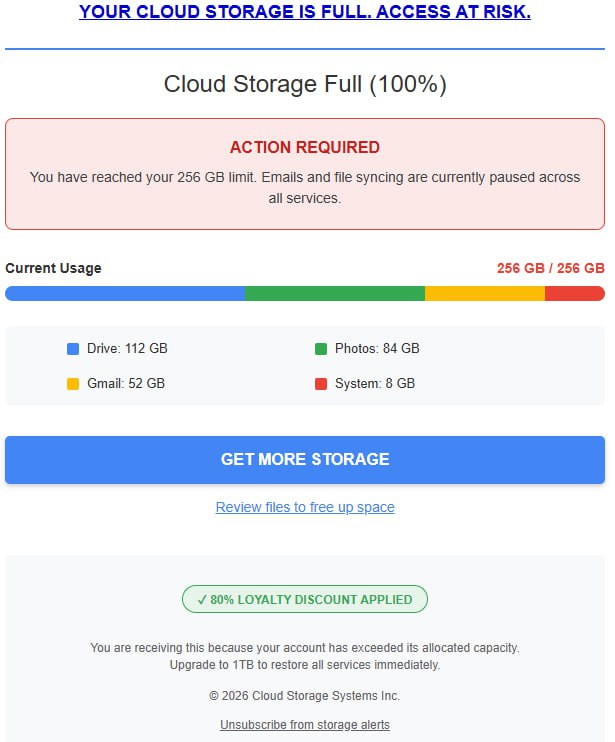Open the 'YOUR CLOUD STORAGE IS FULL' header link
The image size is (615, 742).
(x=305, y=12)
